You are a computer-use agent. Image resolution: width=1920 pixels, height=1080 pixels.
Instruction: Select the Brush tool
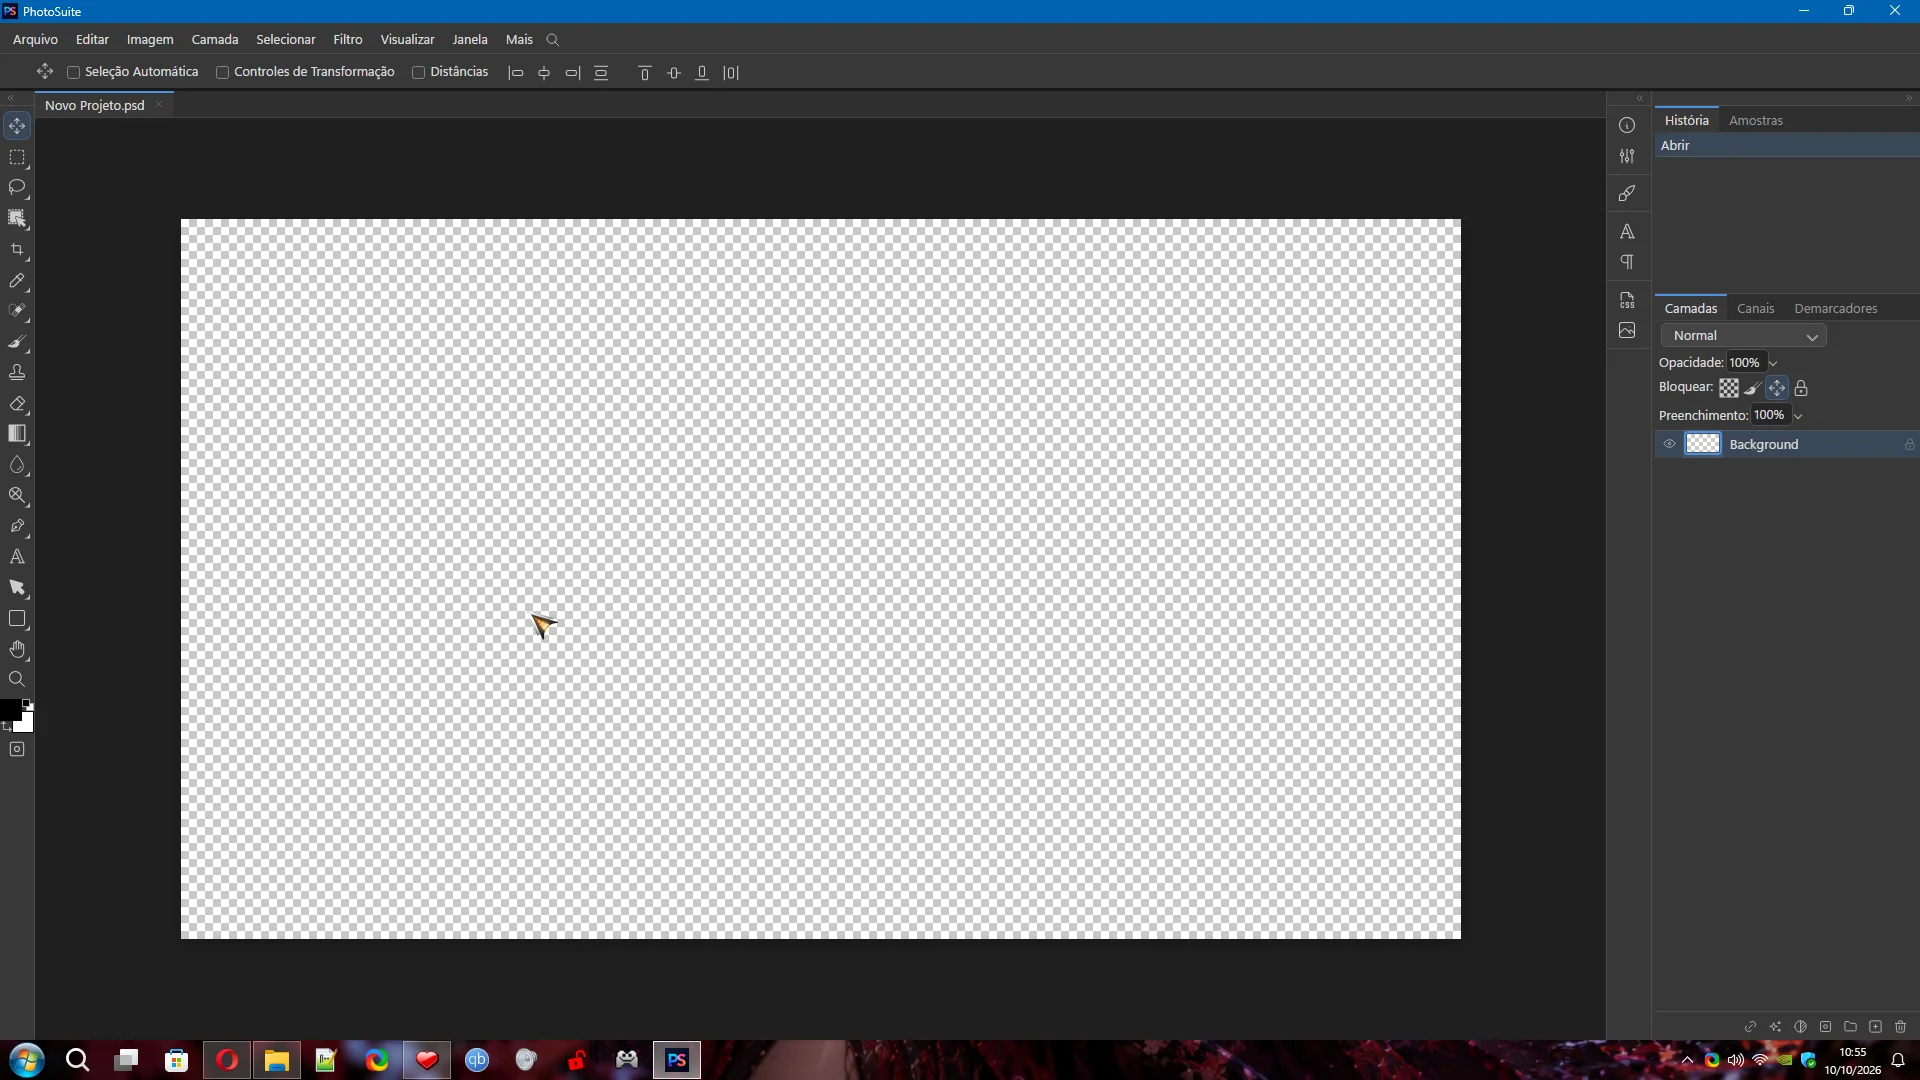coord(17,342)
